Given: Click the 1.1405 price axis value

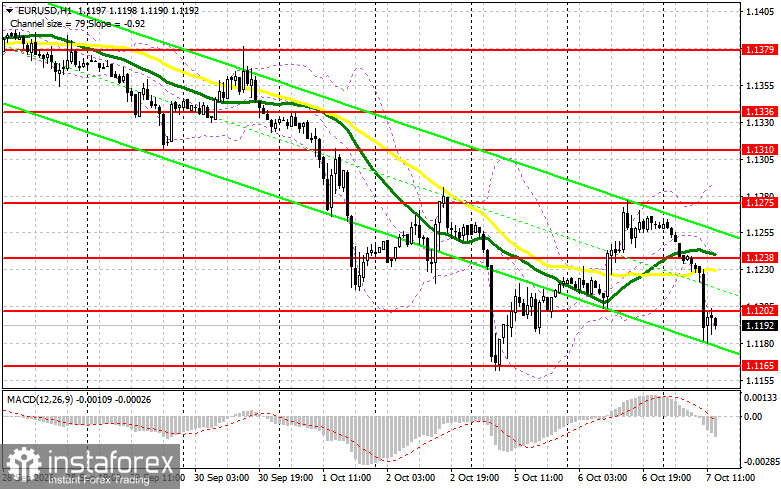Looking at the screenshot, I should click(x=760, y=11).
